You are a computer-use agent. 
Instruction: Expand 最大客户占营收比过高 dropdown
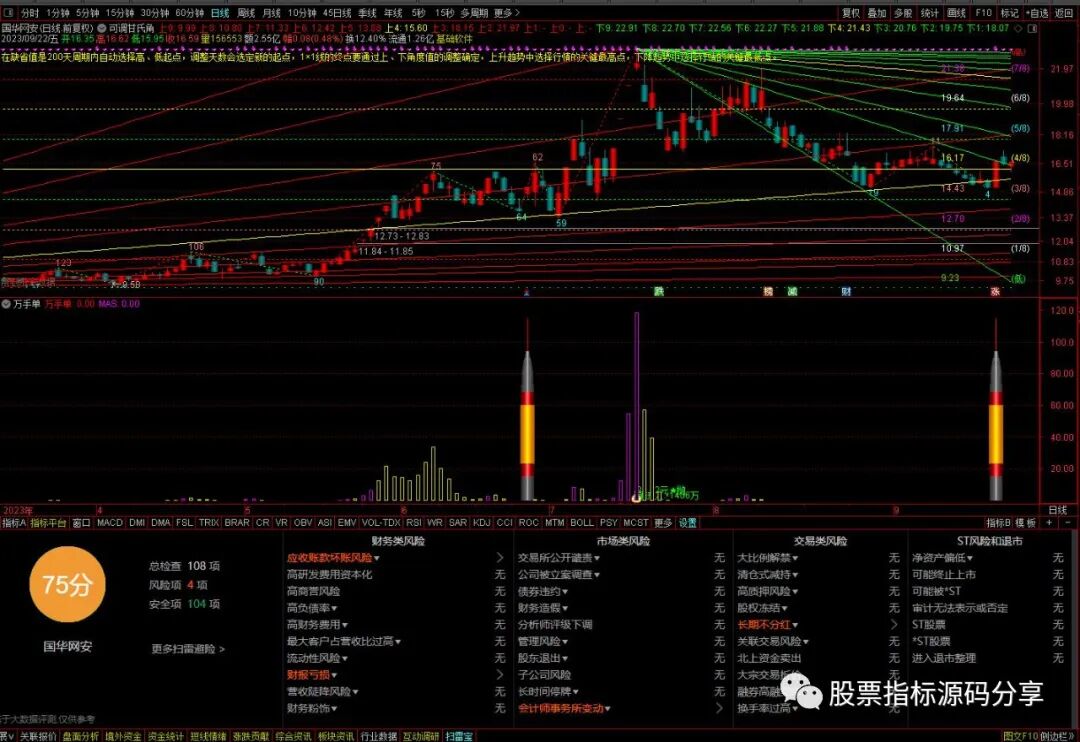[344, 641]
